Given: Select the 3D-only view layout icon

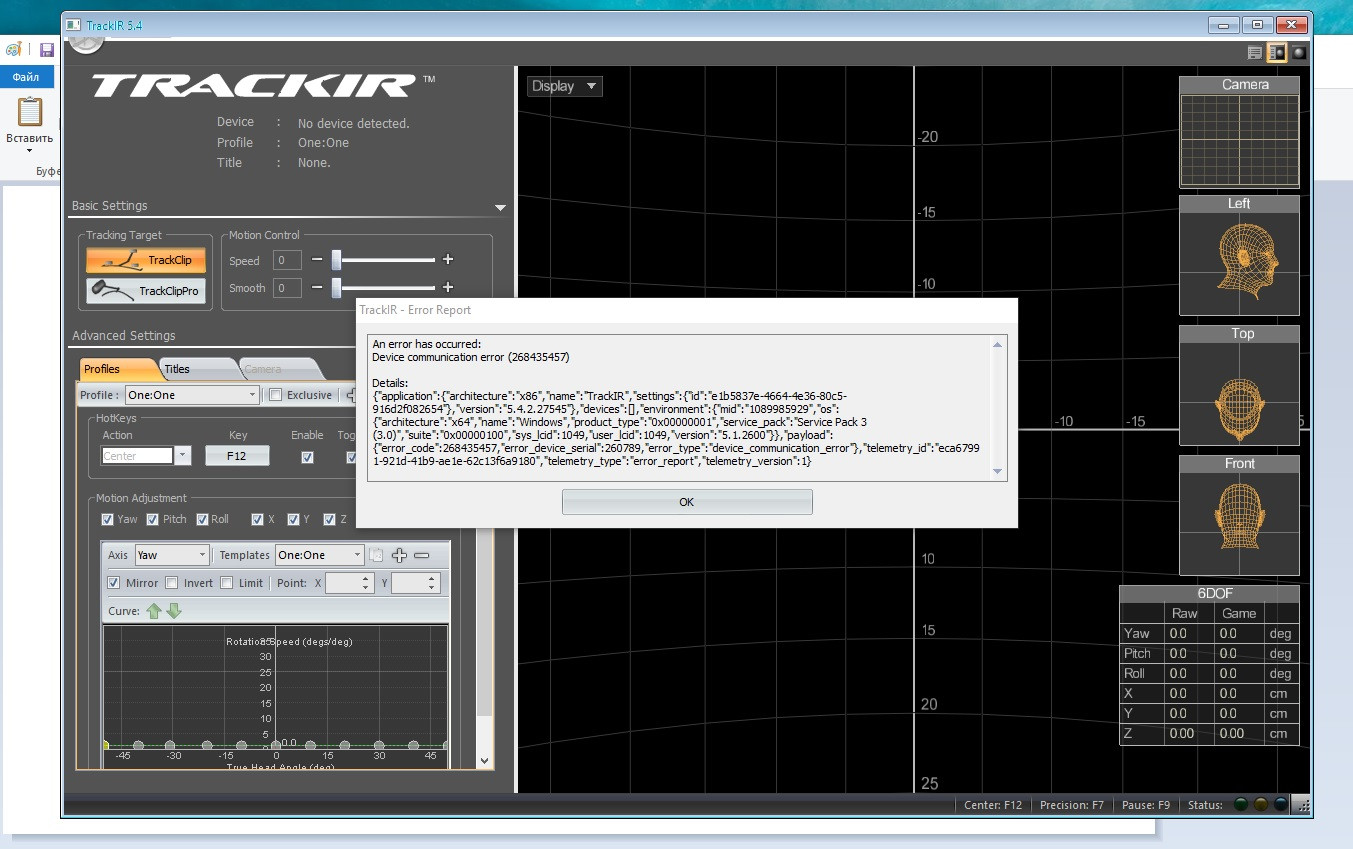Looking at the screenshot, I should coord(1298,52).
